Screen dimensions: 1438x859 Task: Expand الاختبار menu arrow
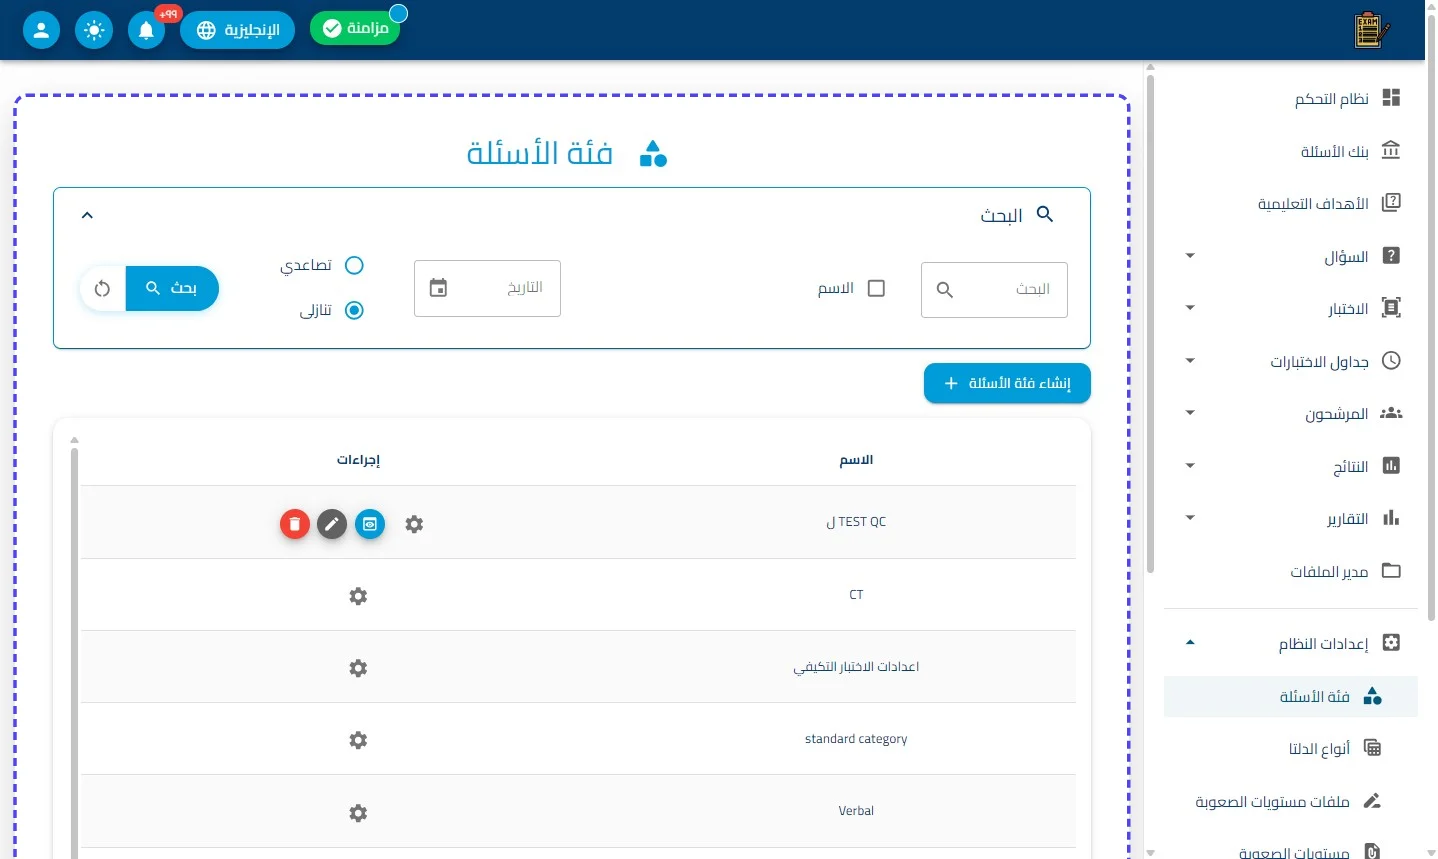point(1190,308)
